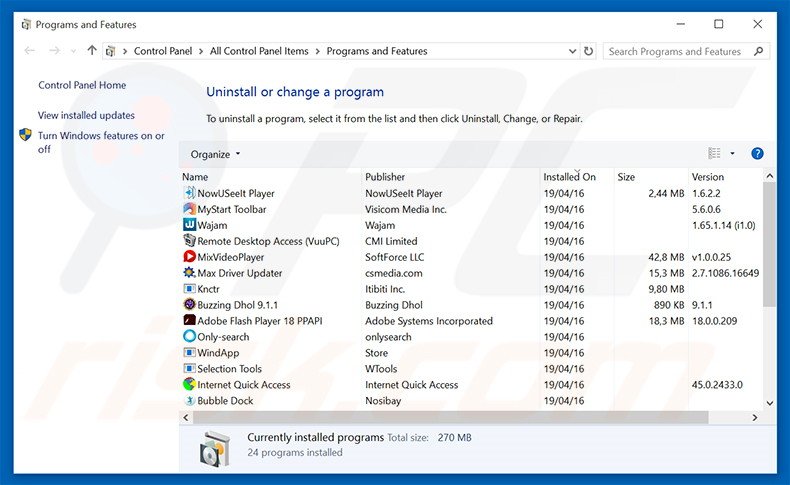
Task: Select the Adobe Systems Incorporated publisher cell
Action: pos(429,321)
